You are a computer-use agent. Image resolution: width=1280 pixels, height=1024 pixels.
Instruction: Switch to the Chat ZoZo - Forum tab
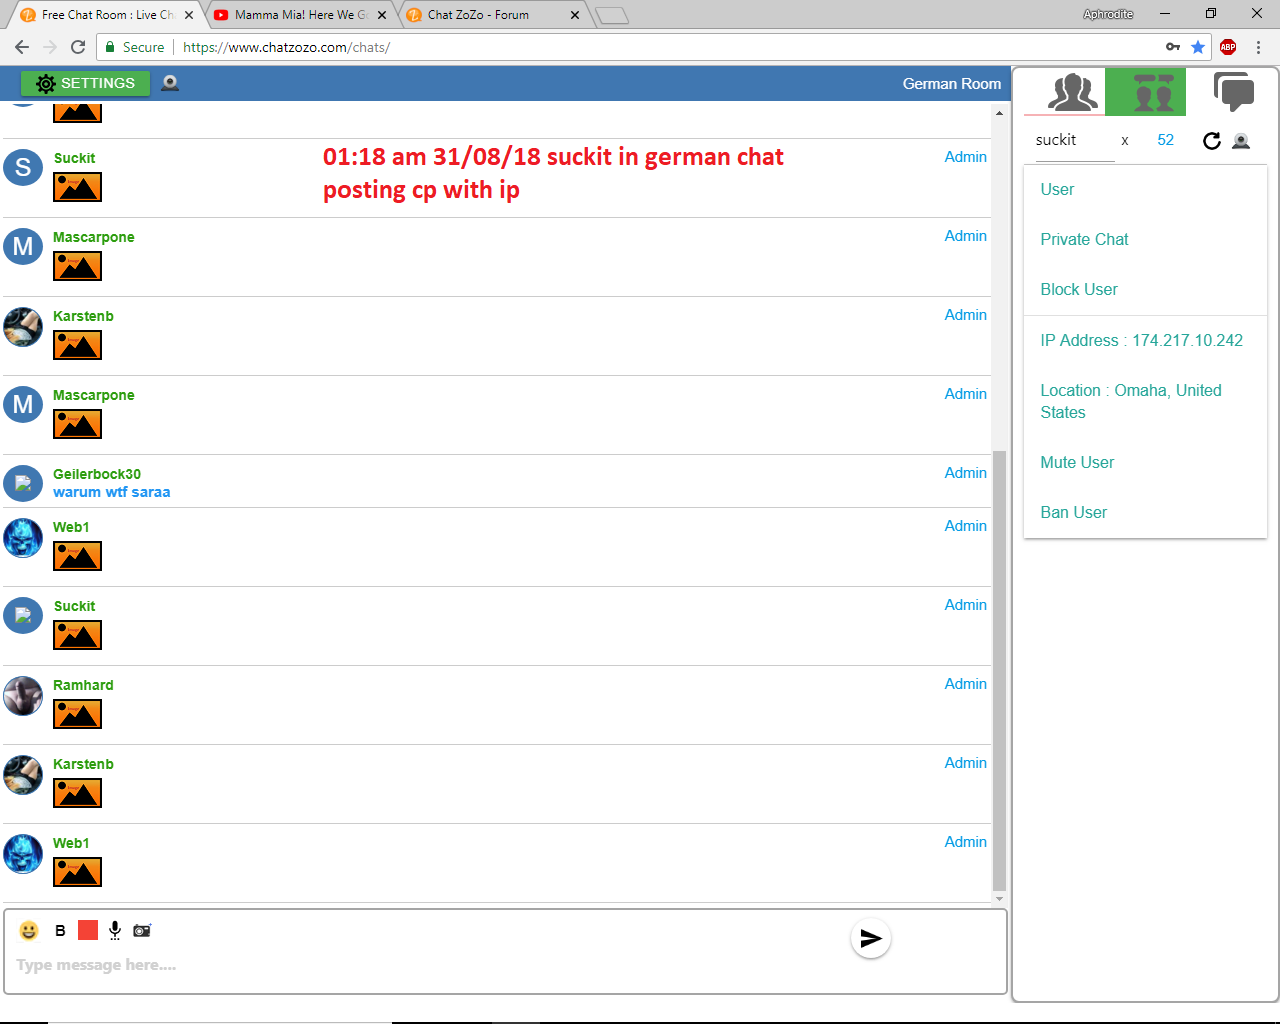(480, 15)
